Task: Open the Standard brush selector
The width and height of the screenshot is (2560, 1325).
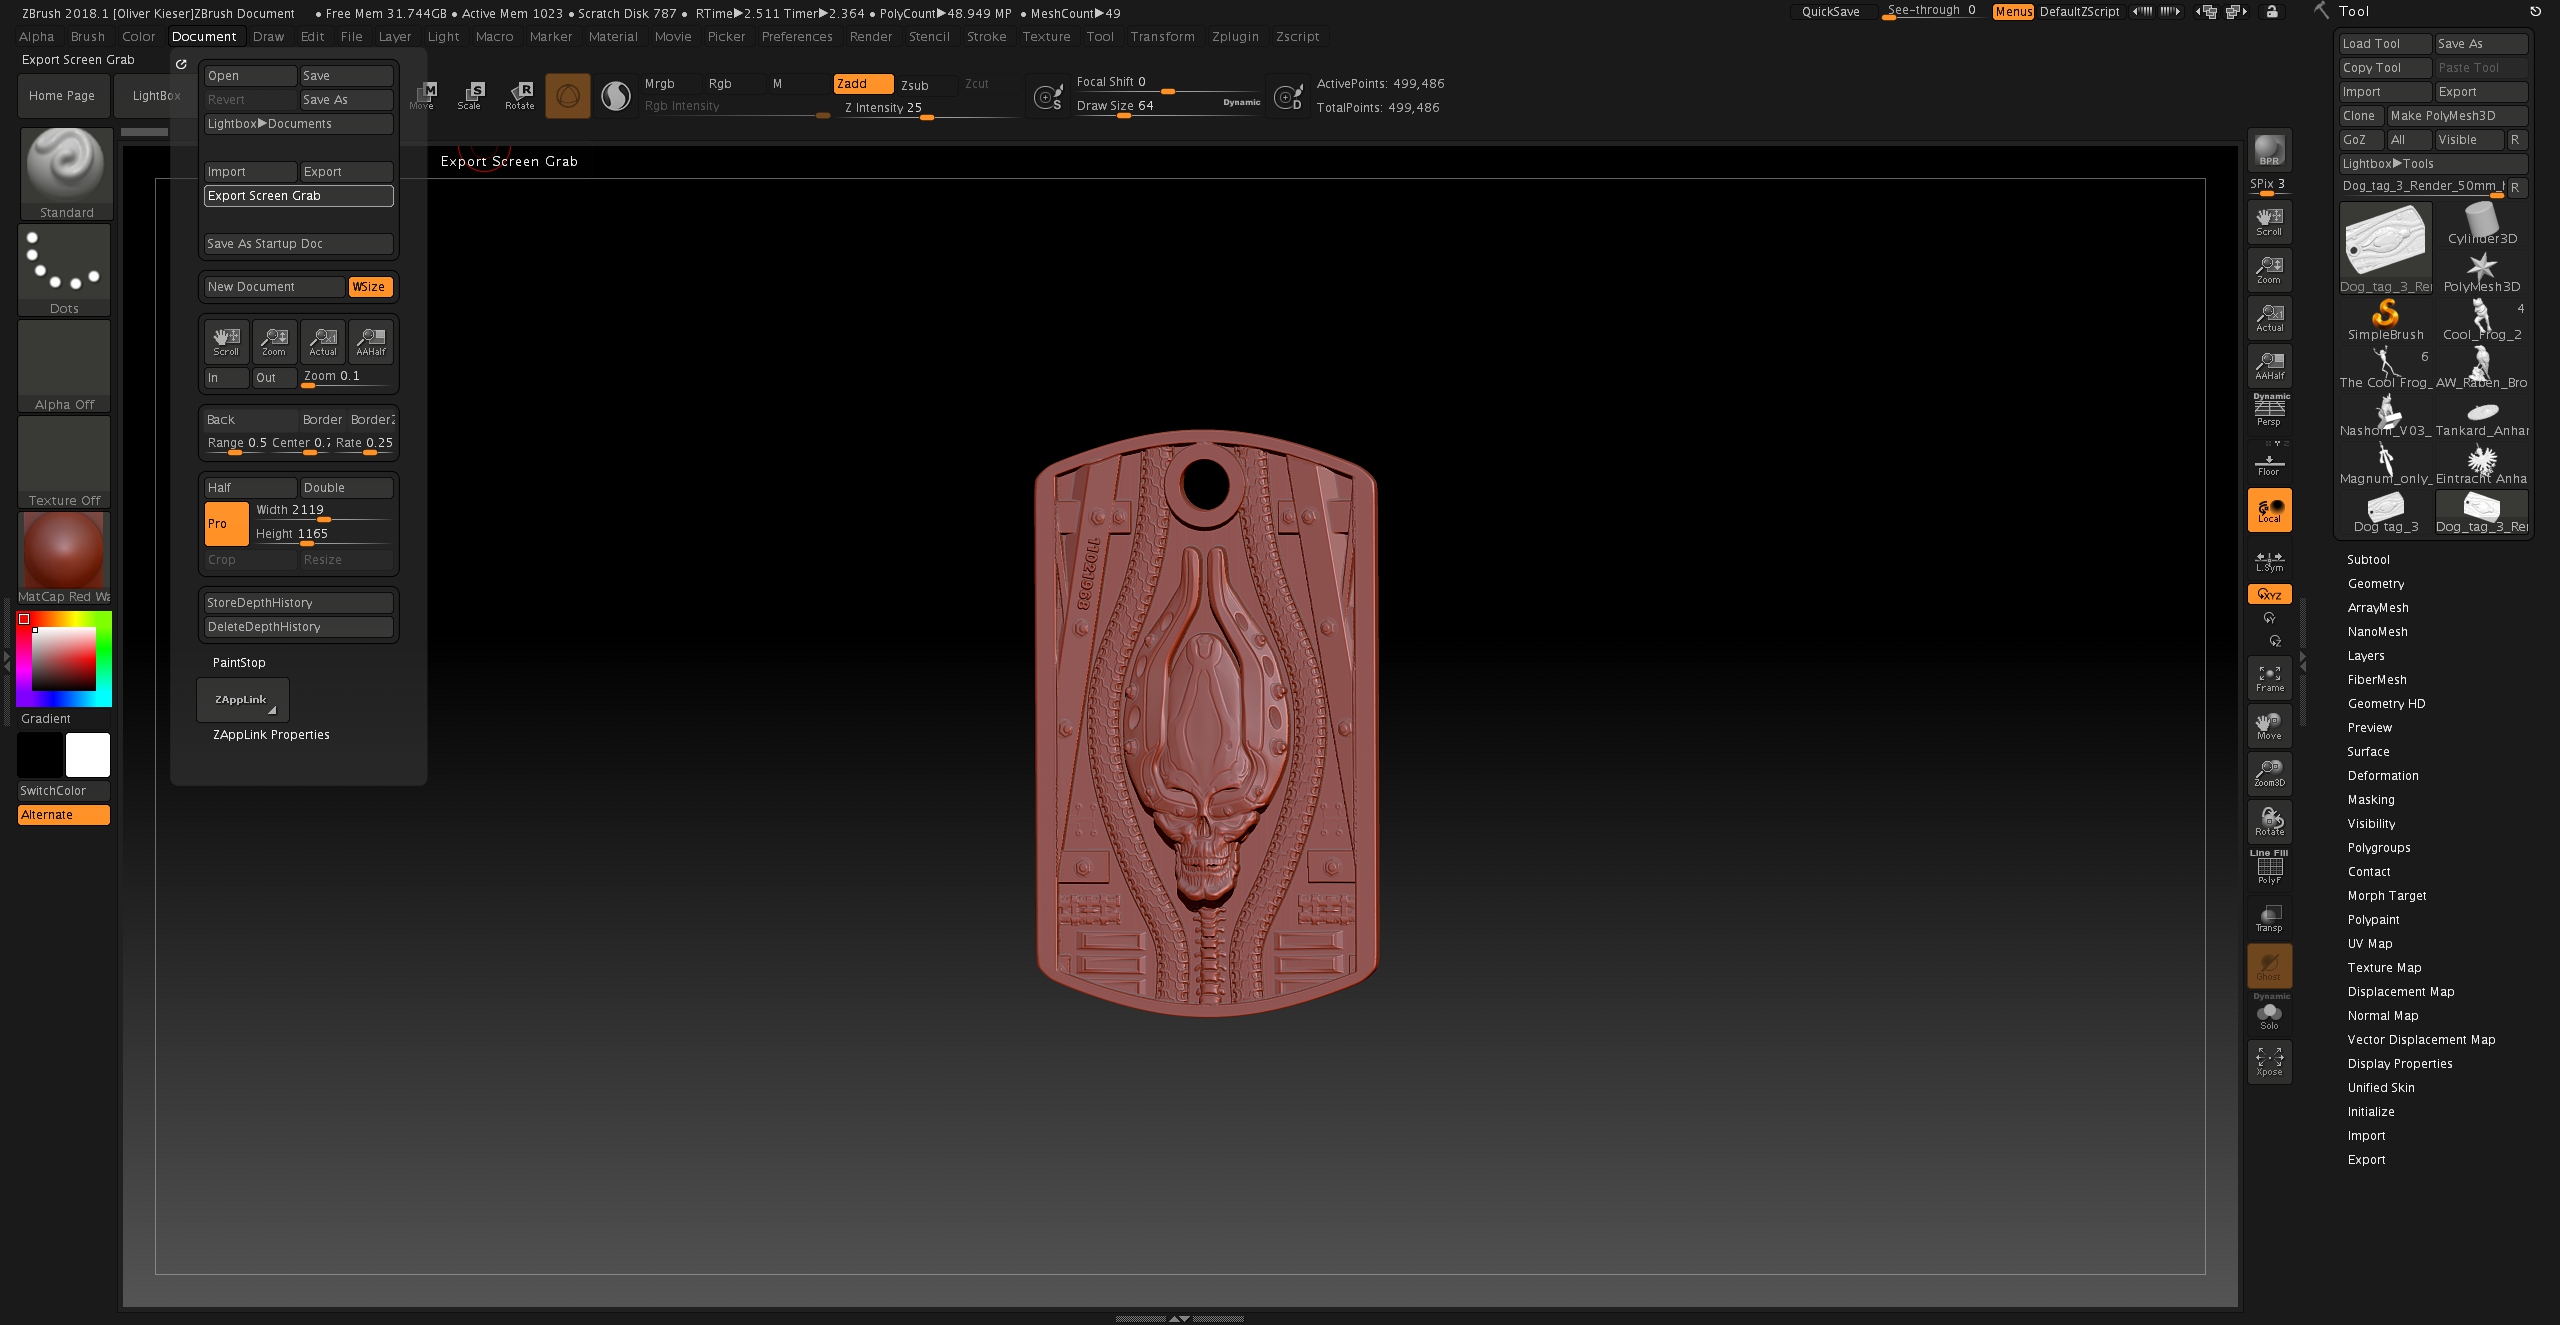Action: pos(66,174)
